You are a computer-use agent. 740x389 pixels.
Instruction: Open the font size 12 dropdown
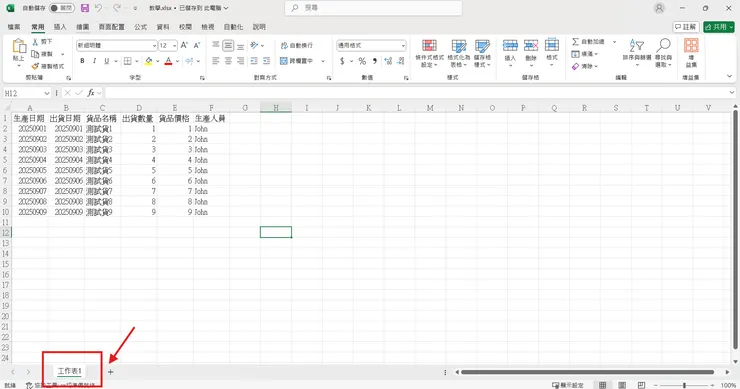pyautogui.click(x=174, y=45)
